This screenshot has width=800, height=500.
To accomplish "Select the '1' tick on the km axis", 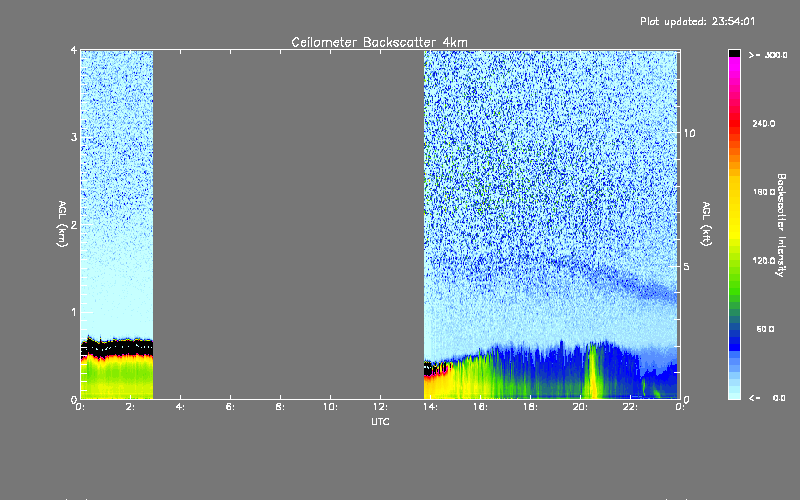I will [x=74, y=312].
